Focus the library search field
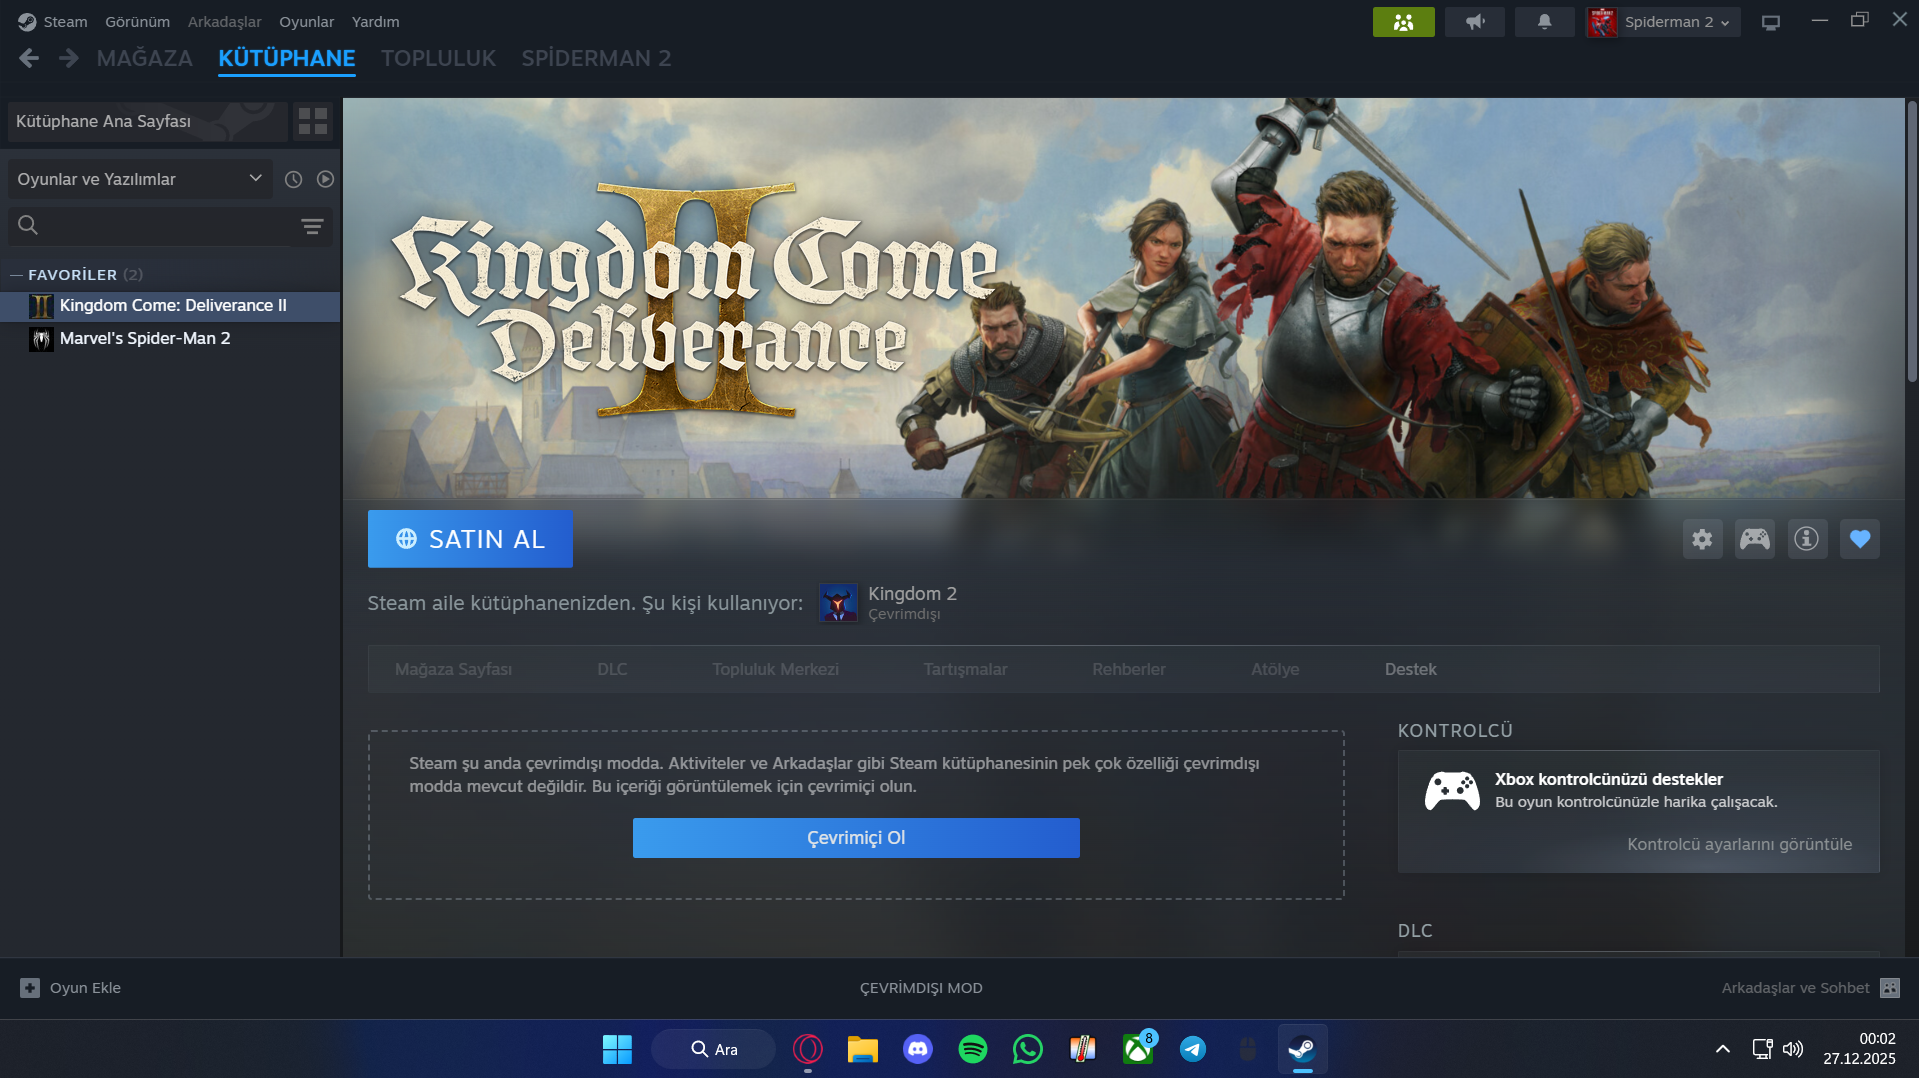Image resolution: width=1919 pixels, height=1078 pixels. point(170,226)
